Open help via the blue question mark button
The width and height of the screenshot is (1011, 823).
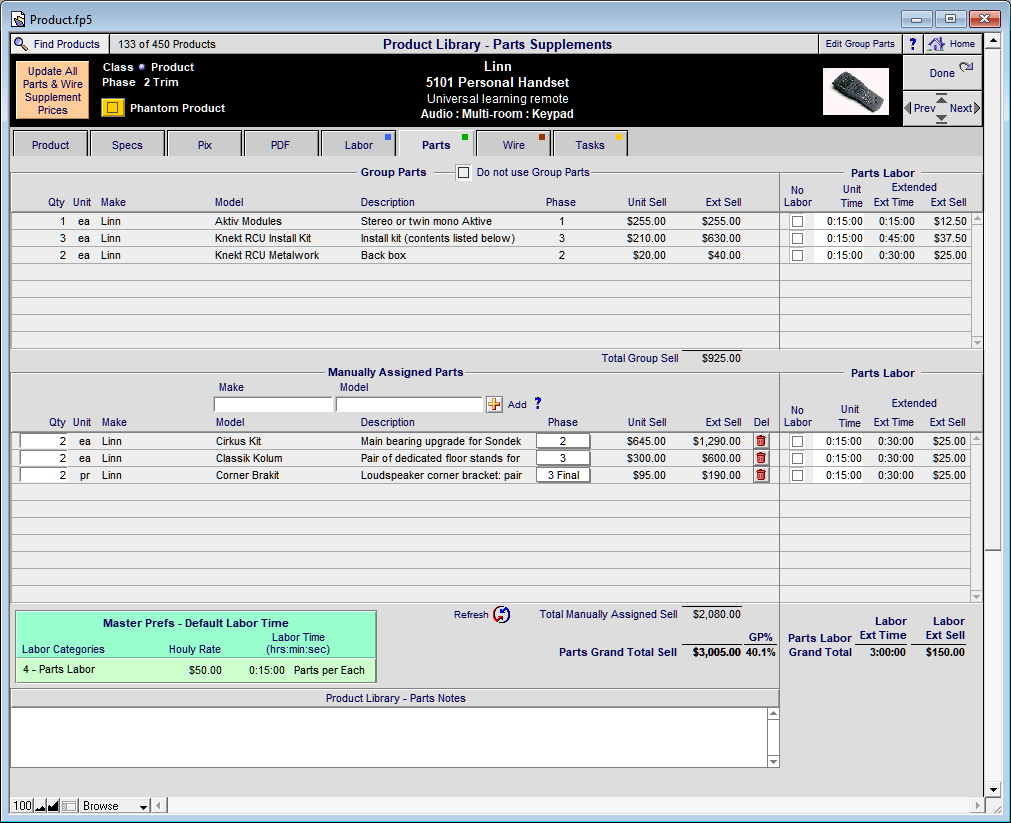click(x=912, y=44)
